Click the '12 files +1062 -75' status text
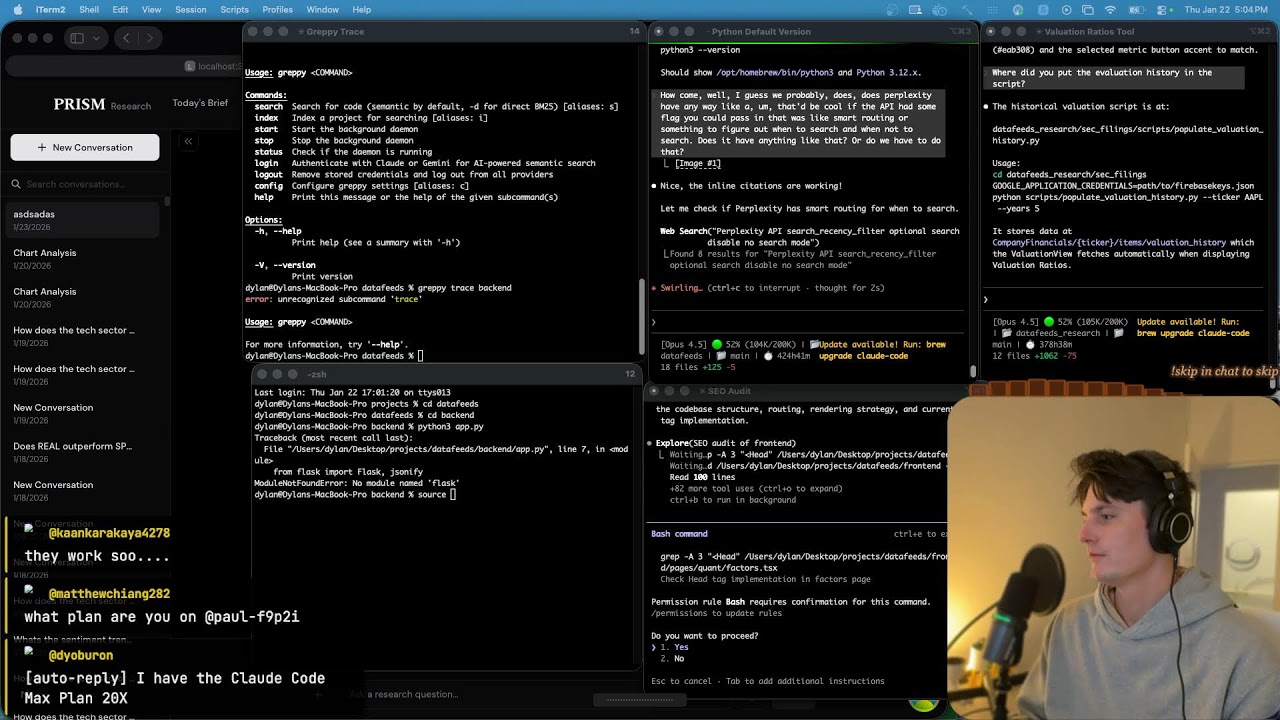 click(x=1035, y=356)
